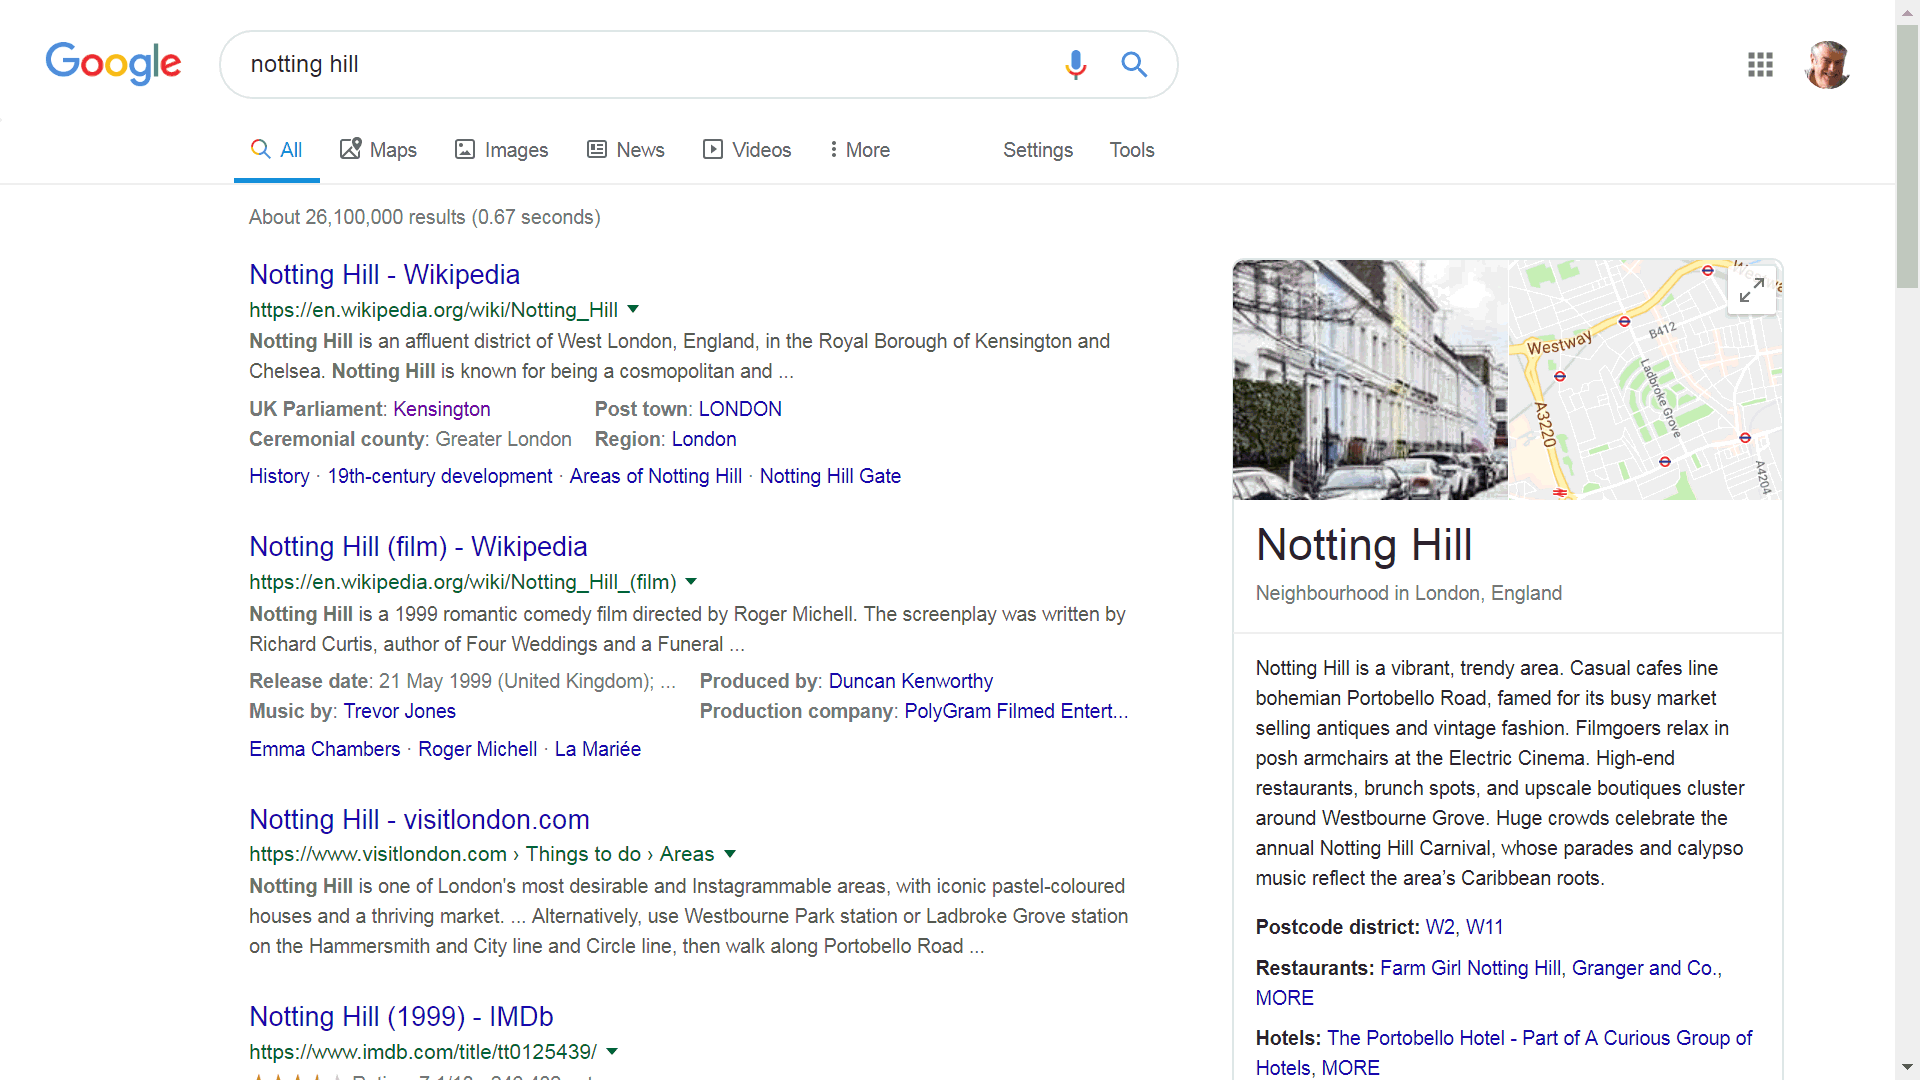Open search Tools options

[1131, 150]
